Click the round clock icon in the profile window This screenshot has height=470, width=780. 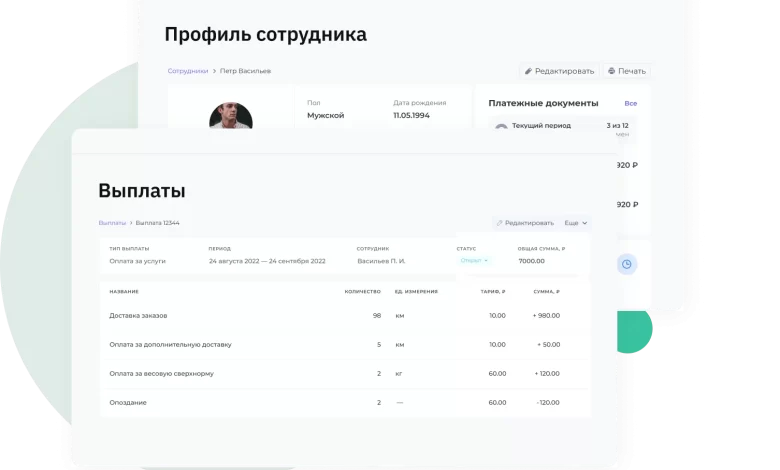pos(627,264)
